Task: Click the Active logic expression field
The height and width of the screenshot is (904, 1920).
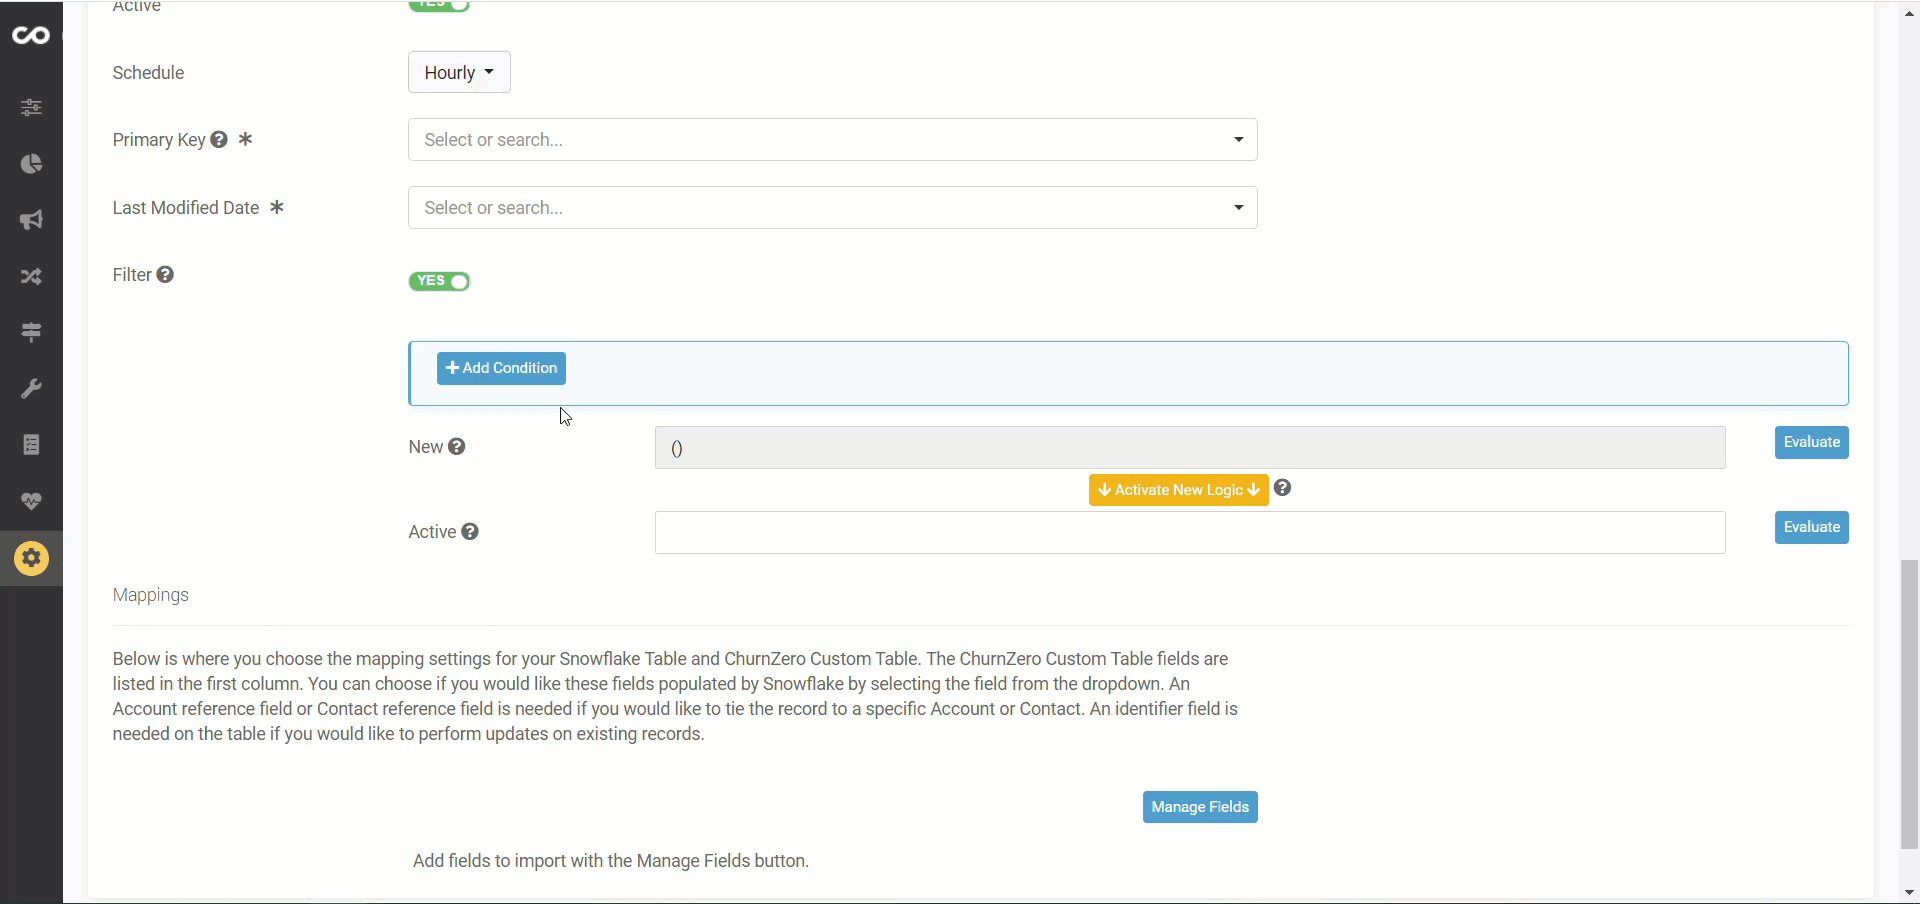Action: [x=1190, y=533]
